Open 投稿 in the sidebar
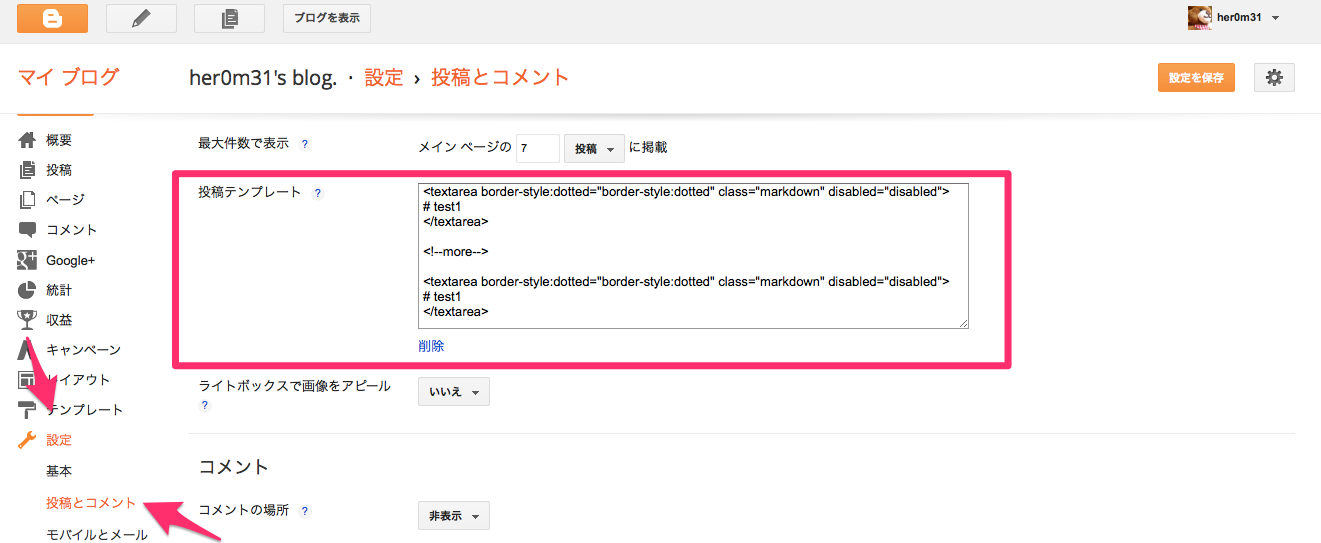Viewport: 1321px width, 543px height. [59, 170]
